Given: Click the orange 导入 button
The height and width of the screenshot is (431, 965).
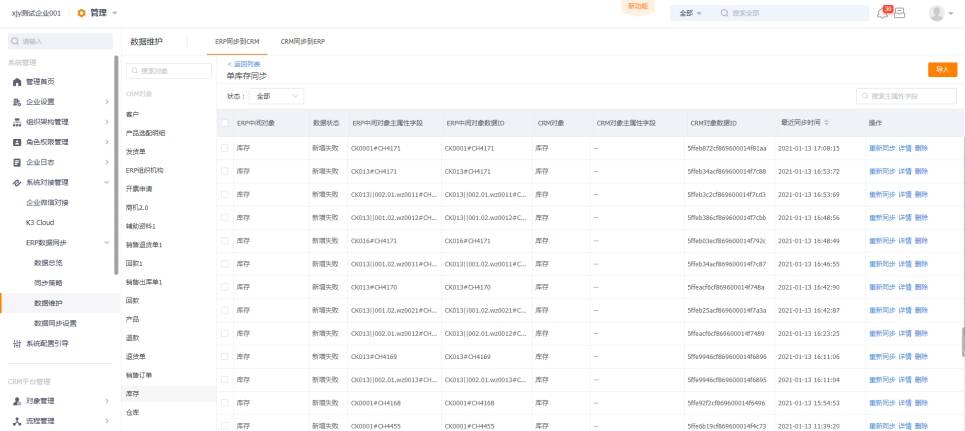Looking at the screenshot, I should 942,70.
